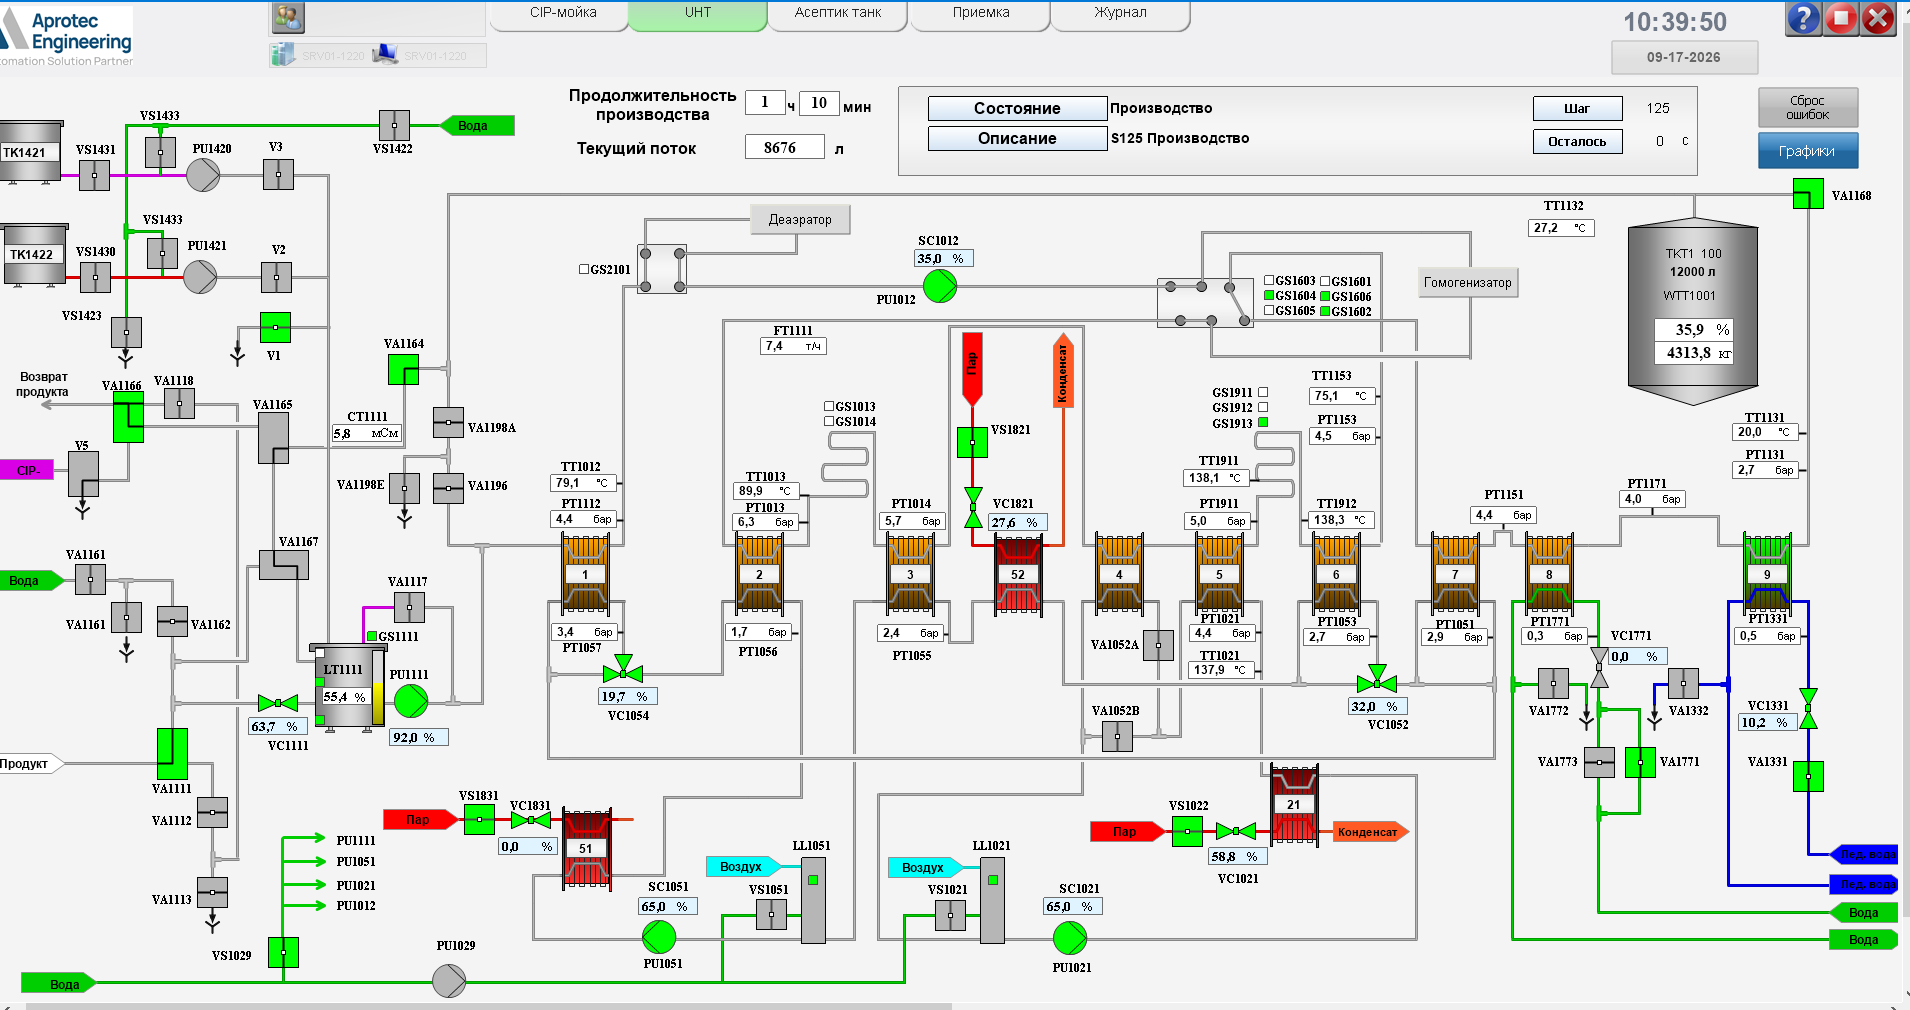Click the date 09-17-2026 display

[x=1684, y=57]
